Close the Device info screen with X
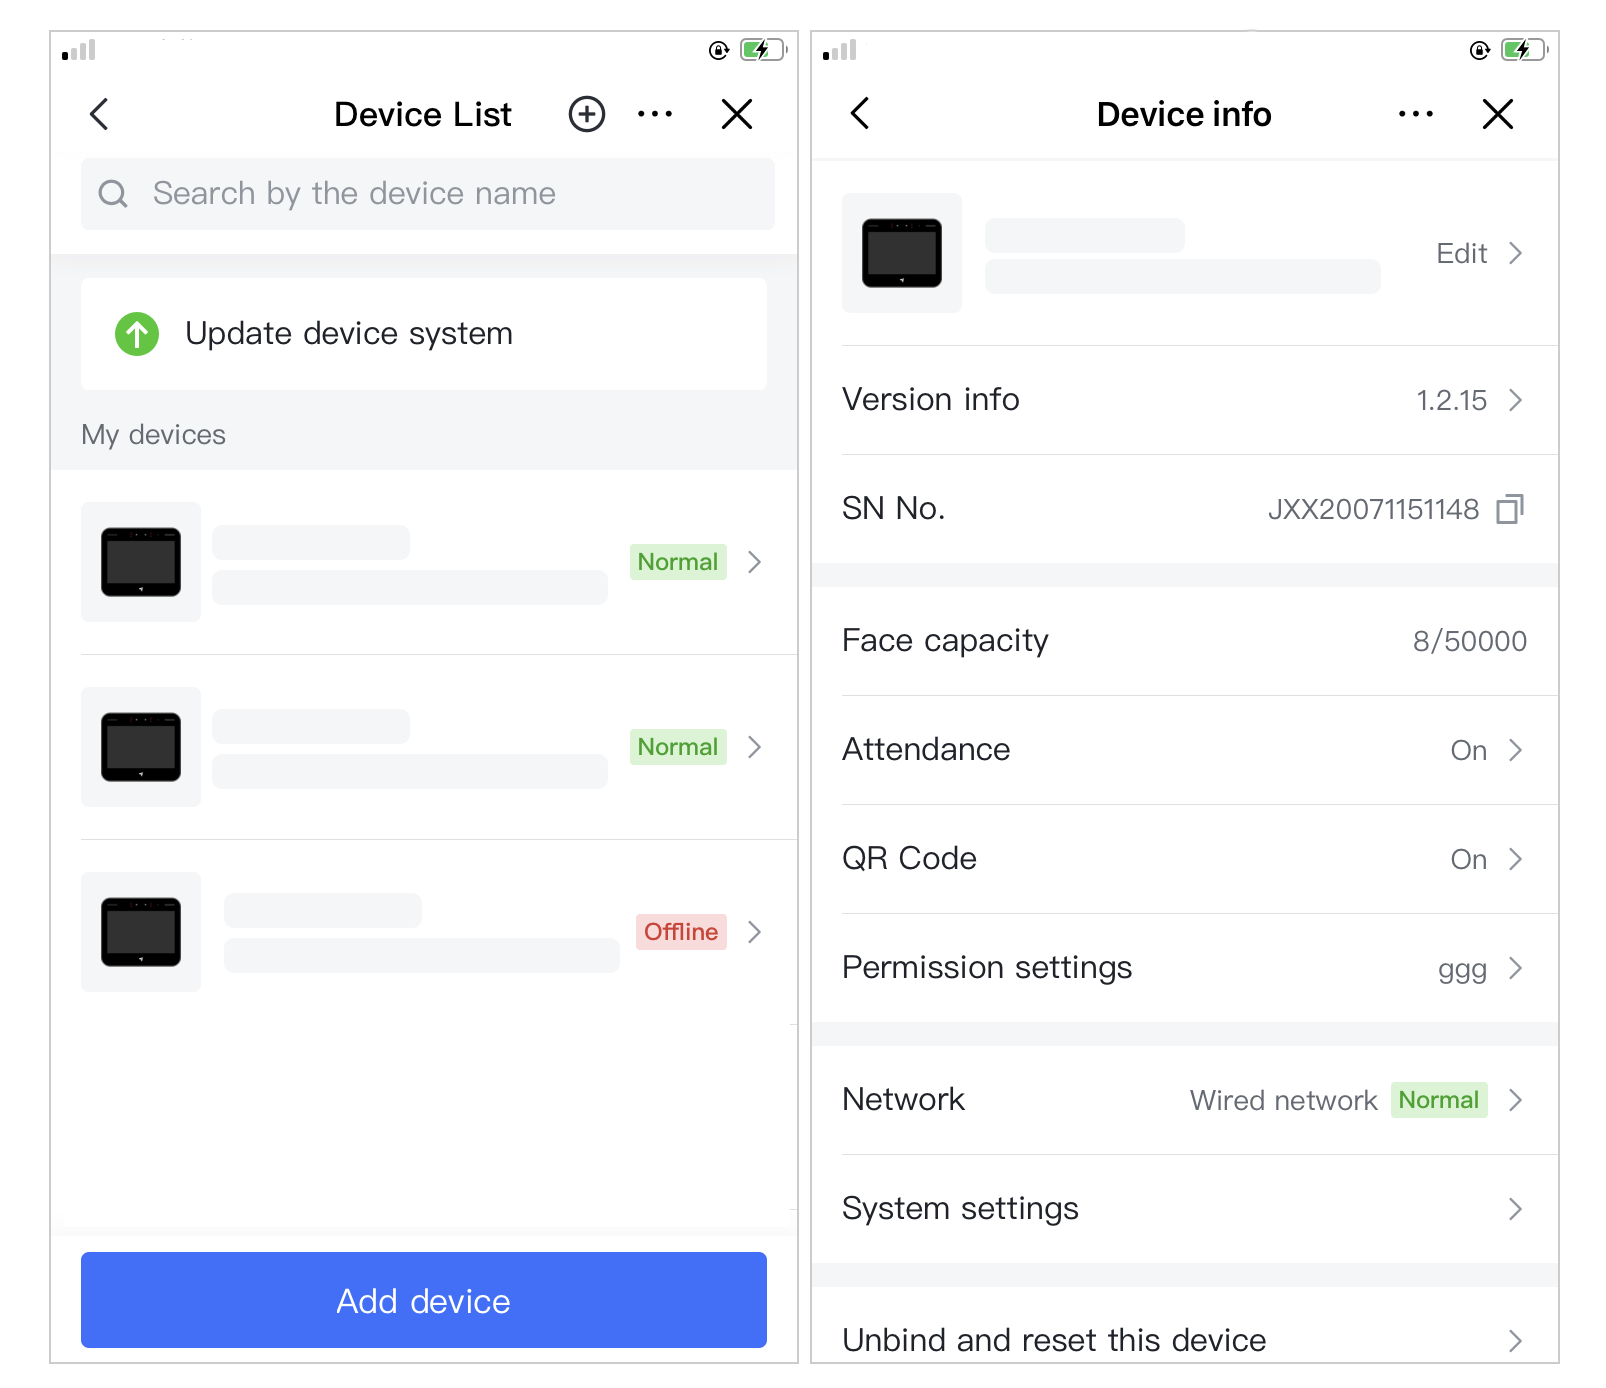Screen dimensions: 1606x1388 pos(1497,114)
